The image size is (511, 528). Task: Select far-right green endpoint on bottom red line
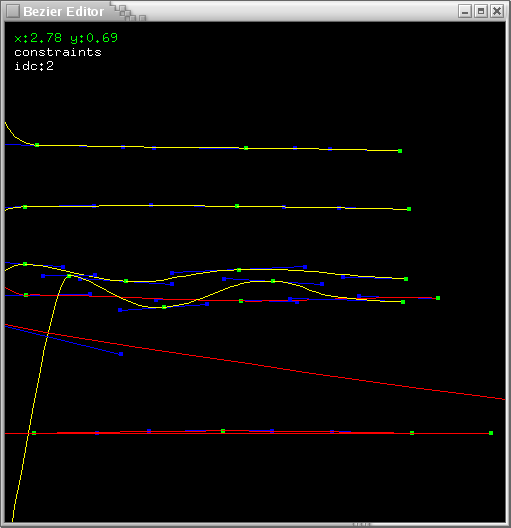pos(491,433)
